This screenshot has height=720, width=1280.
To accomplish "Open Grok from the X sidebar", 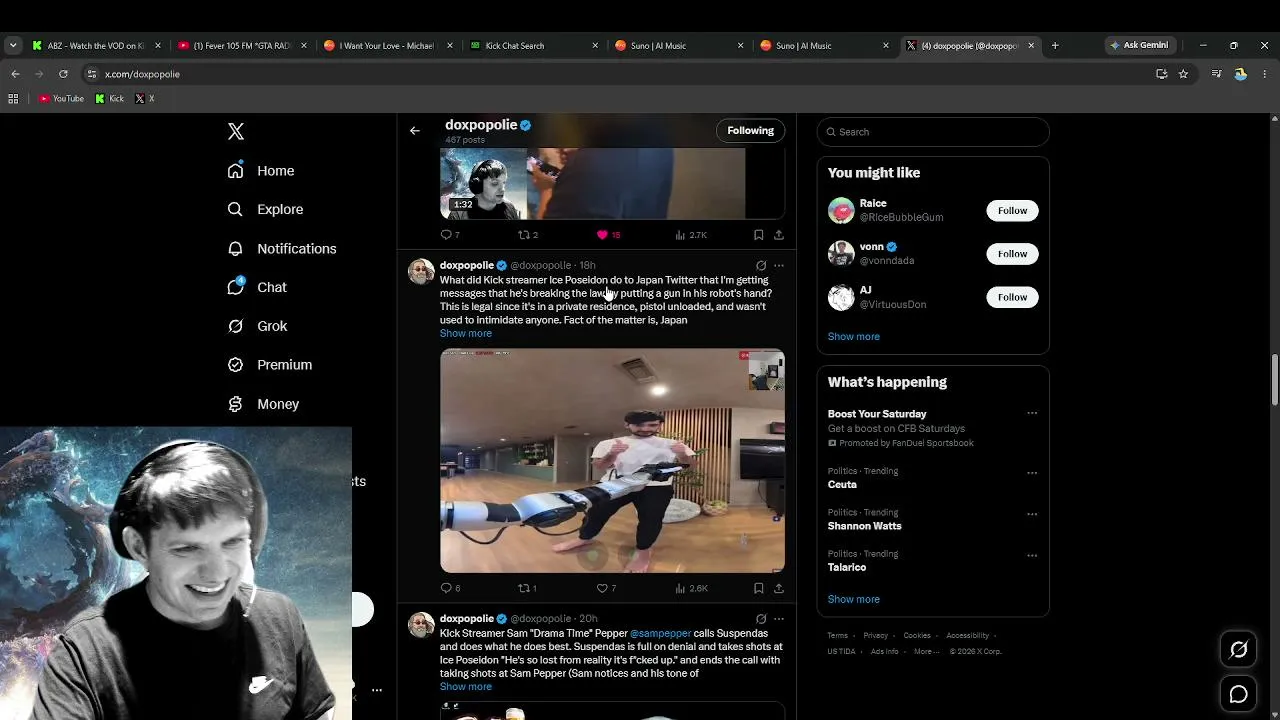I will point(257,326).
